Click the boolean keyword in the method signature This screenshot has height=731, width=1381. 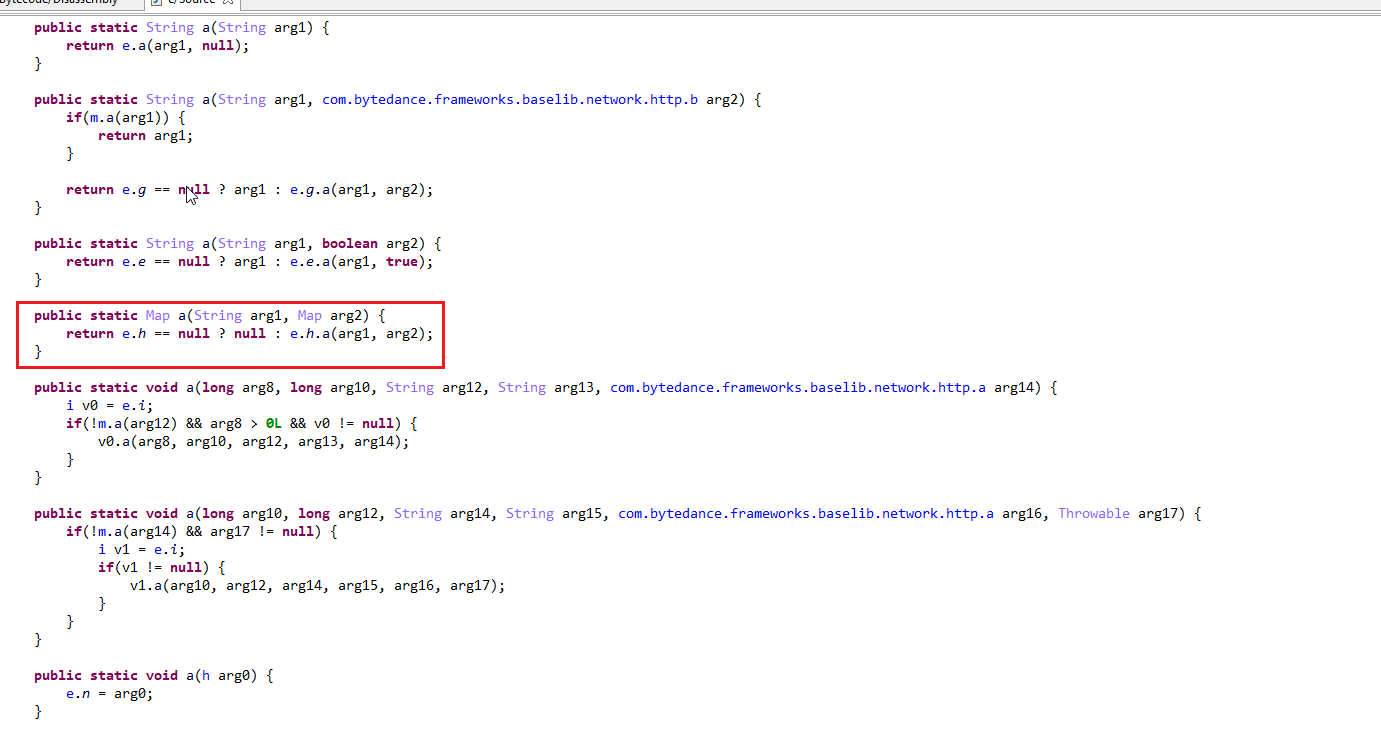349,243
